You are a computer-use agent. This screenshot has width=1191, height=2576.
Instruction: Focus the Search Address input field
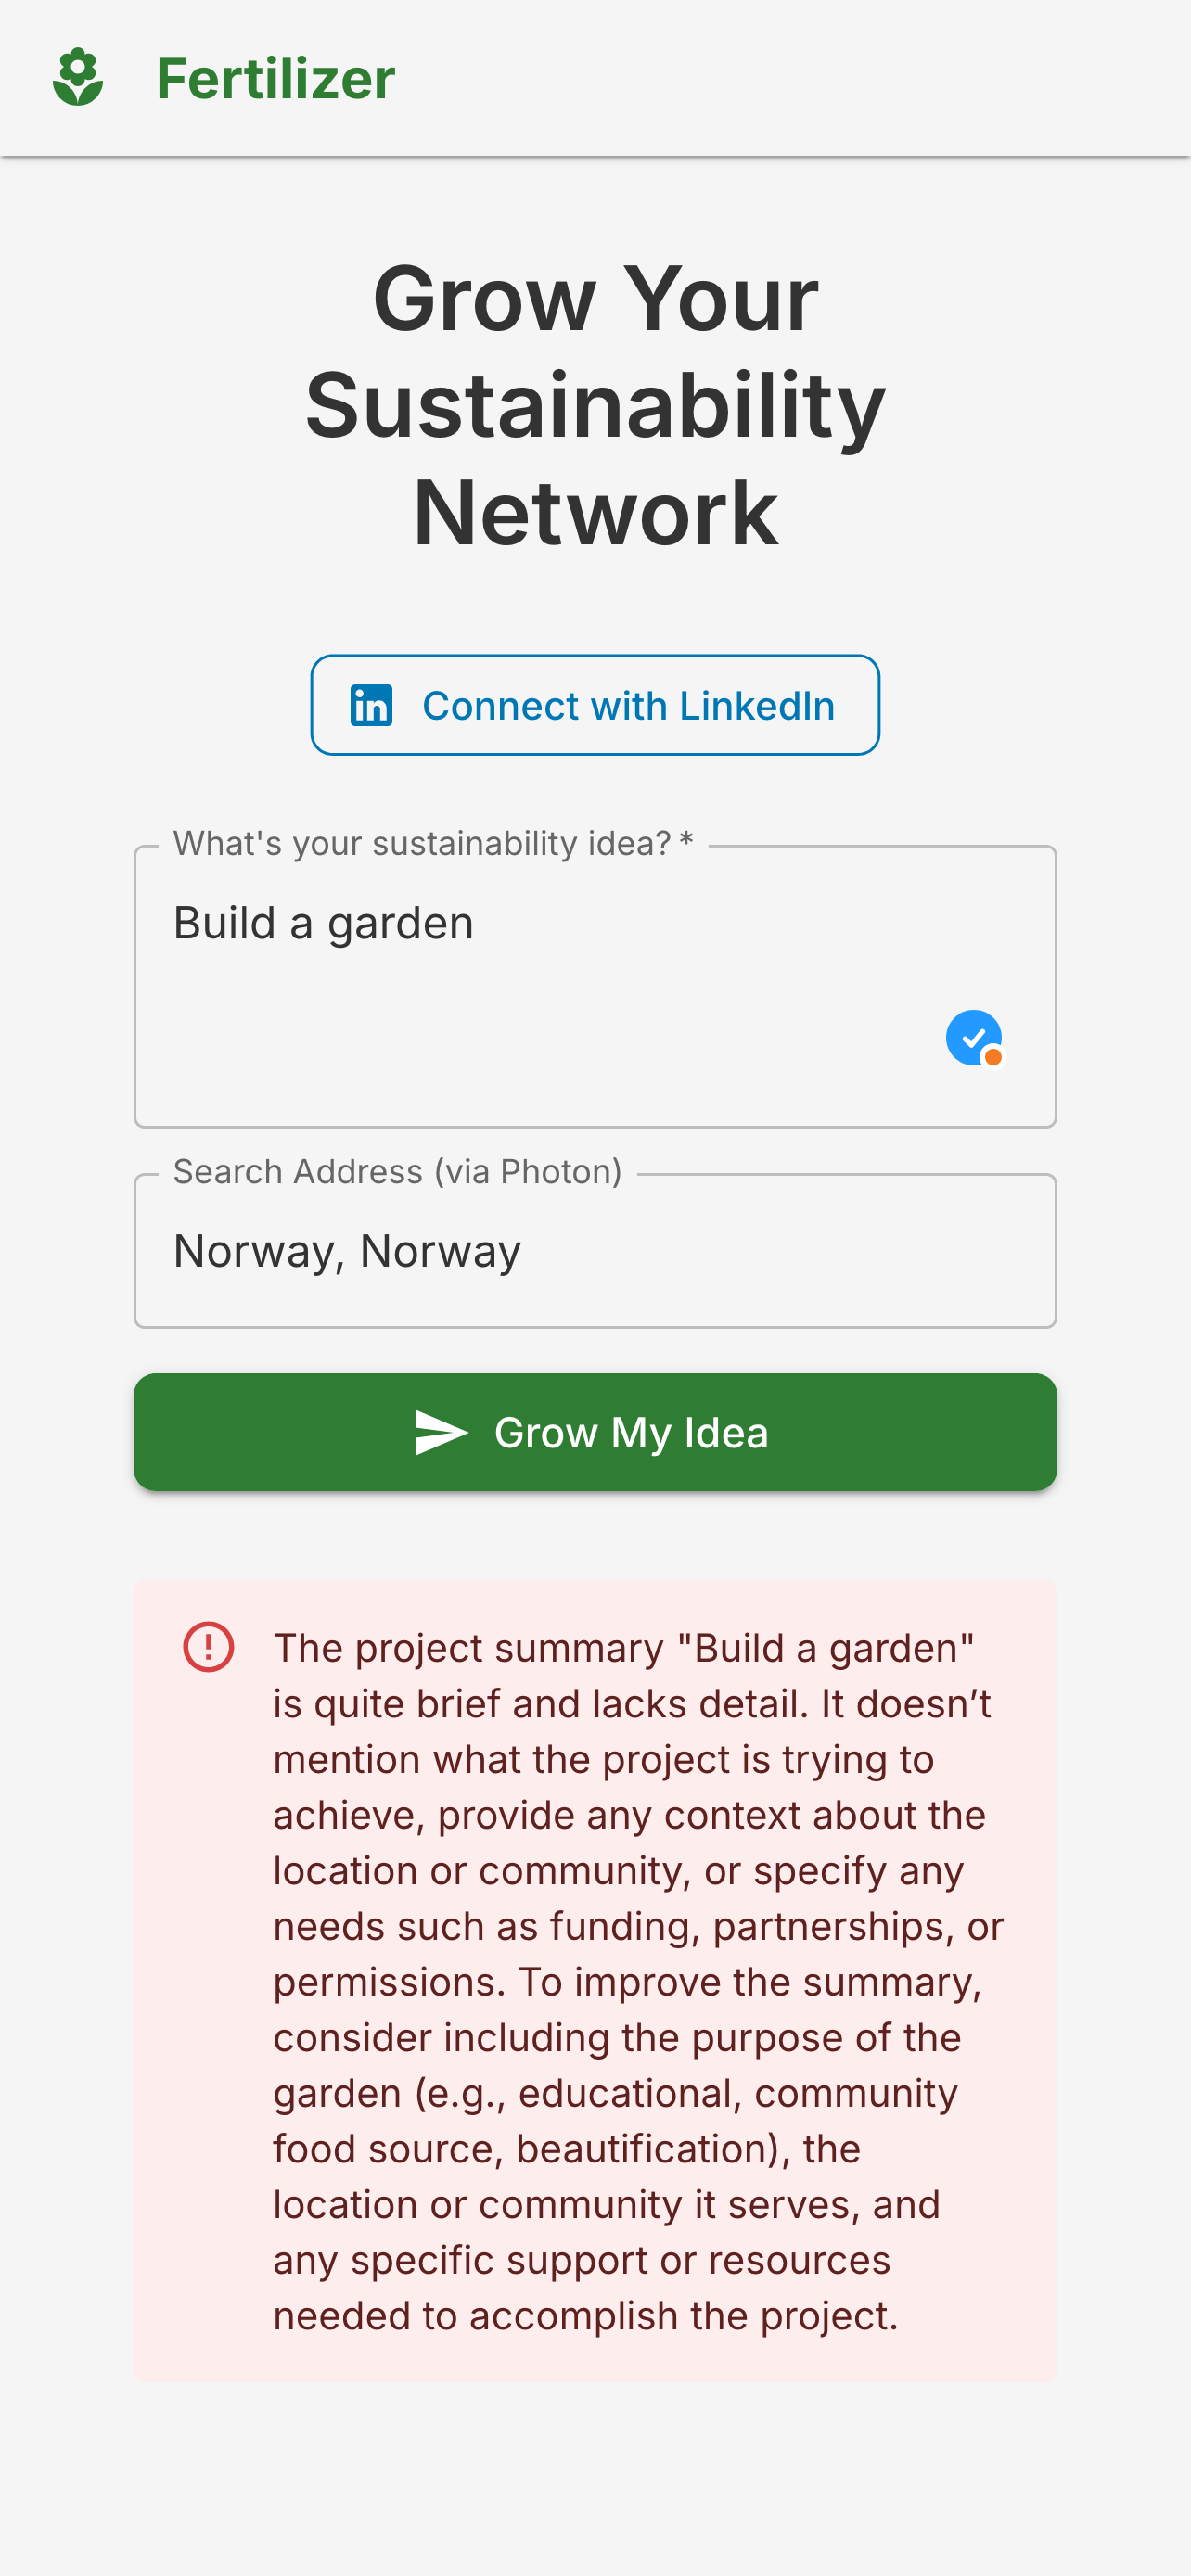[x=595, y=1251]
